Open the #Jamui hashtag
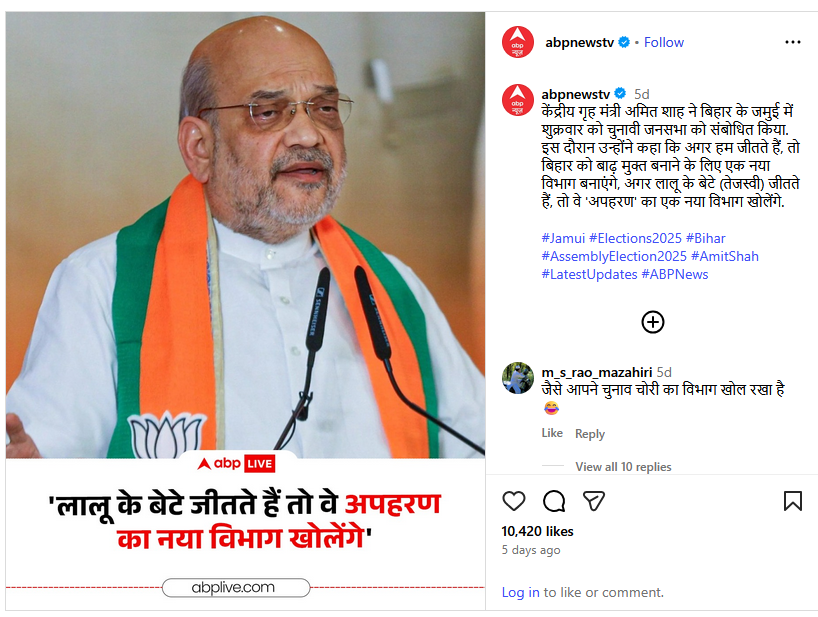 point(563,238)
